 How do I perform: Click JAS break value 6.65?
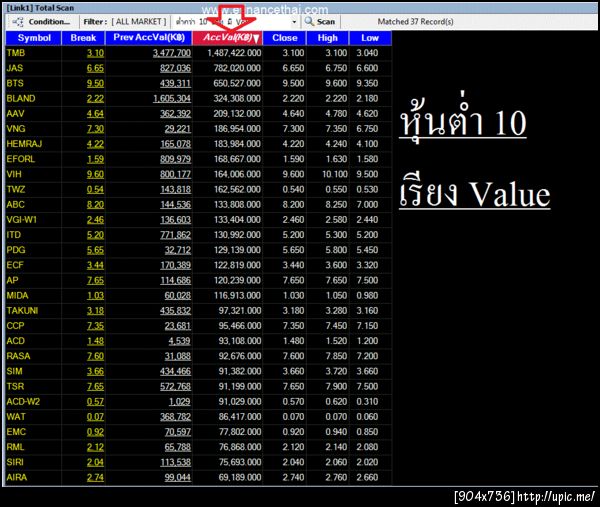[95, 68]
